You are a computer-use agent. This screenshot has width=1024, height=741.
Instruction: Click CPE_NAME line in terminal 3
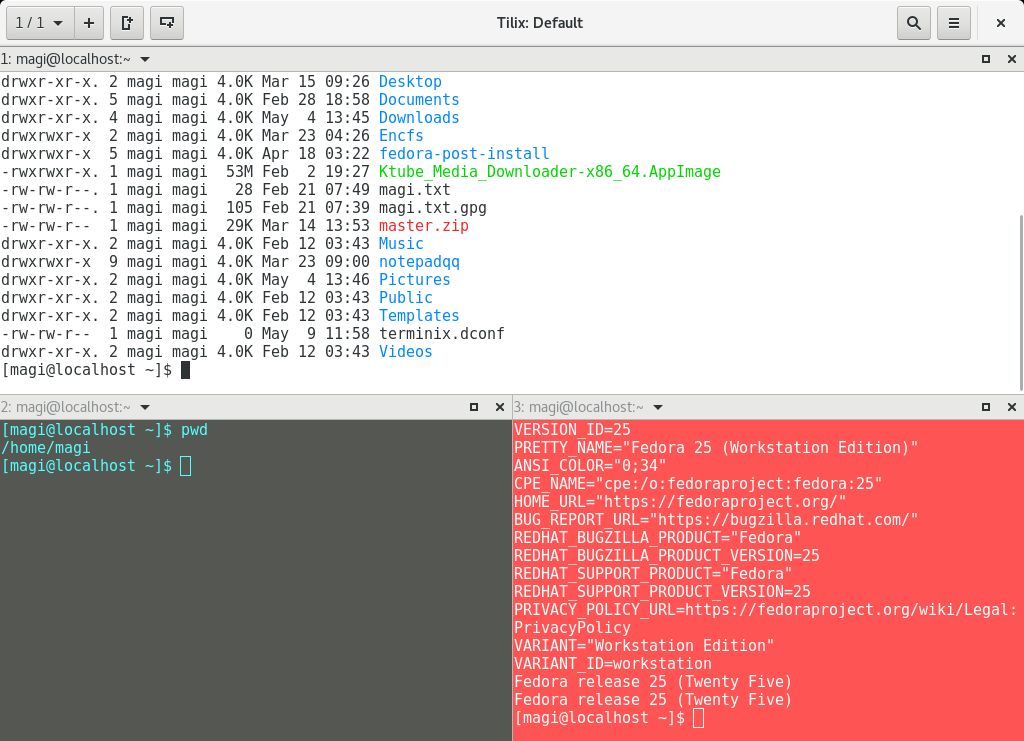698,484
